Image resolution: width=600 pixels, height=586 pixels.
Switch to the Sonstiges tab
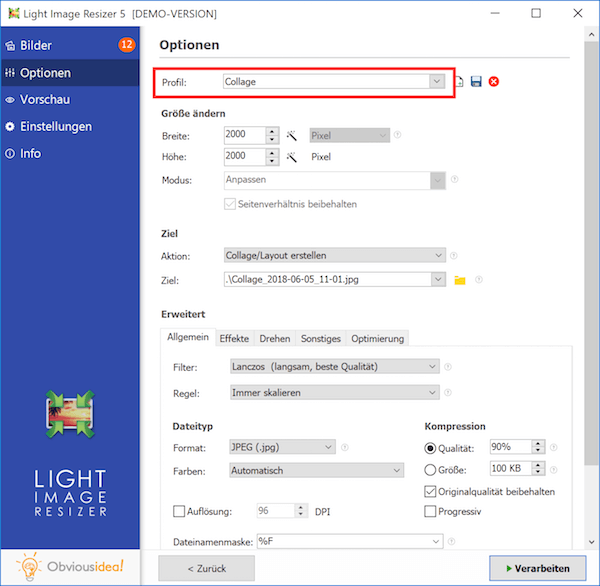(321, 339)
